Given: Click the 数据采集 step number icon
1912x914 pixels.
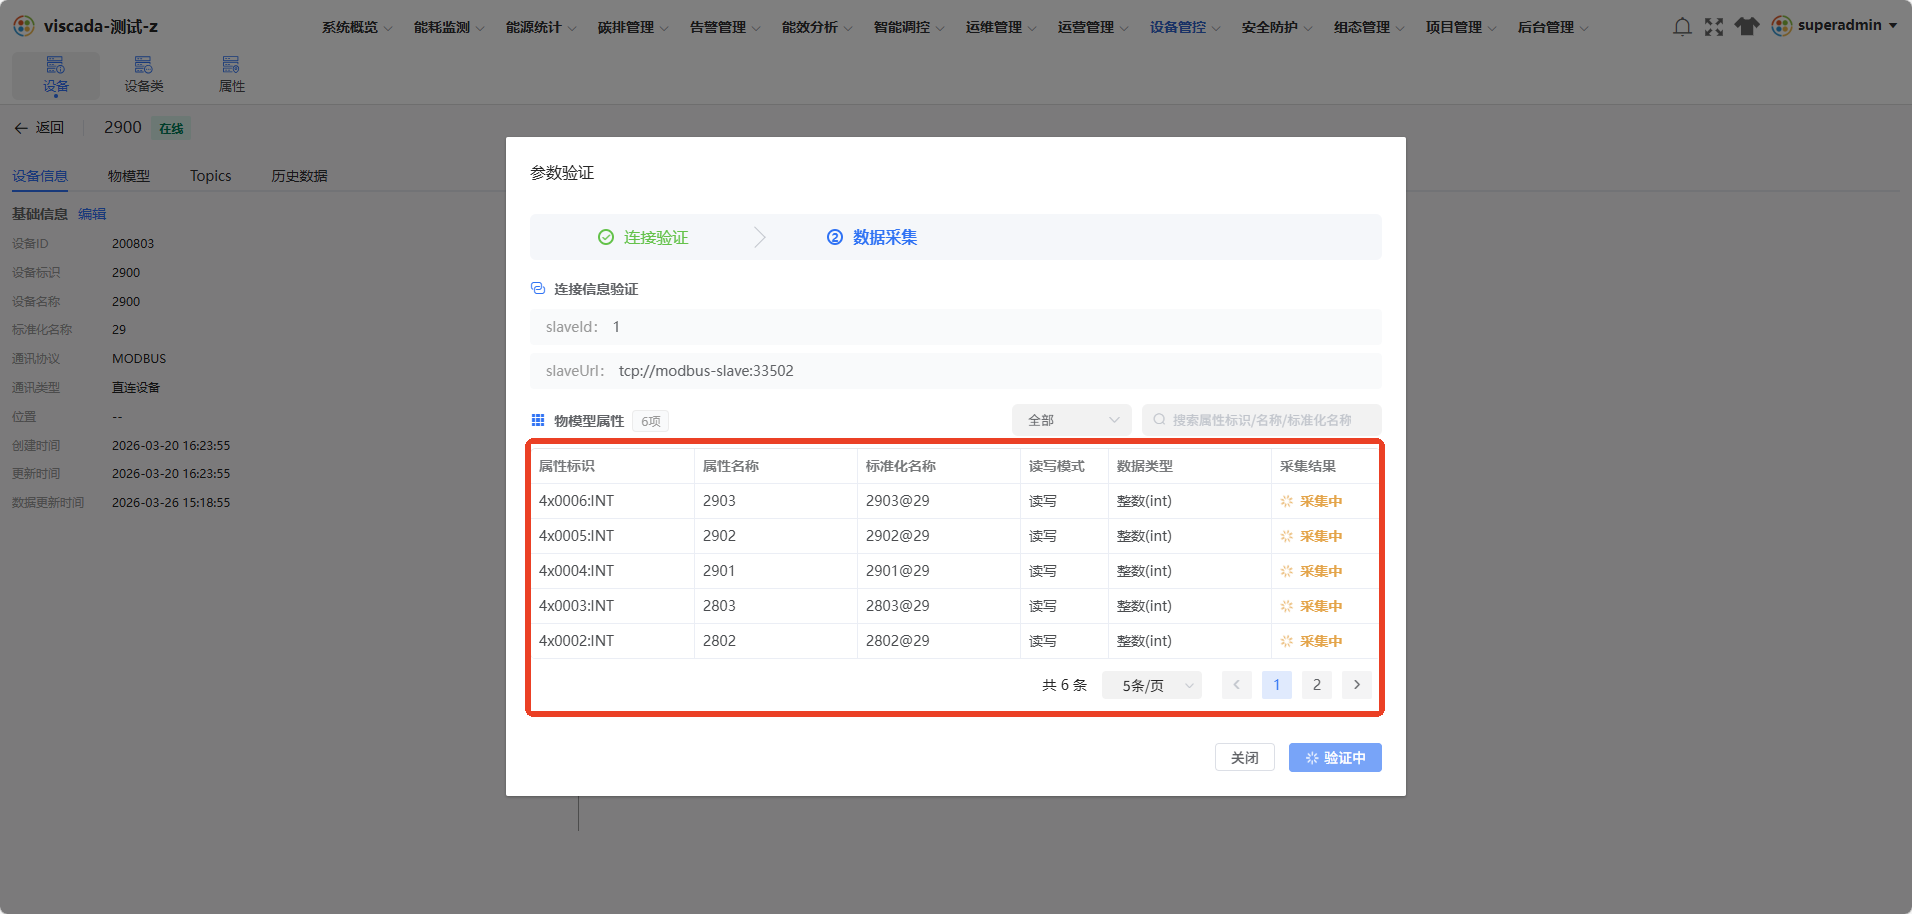Looking at the screenshot, I should pyautogui.click(x=834, y=237).
